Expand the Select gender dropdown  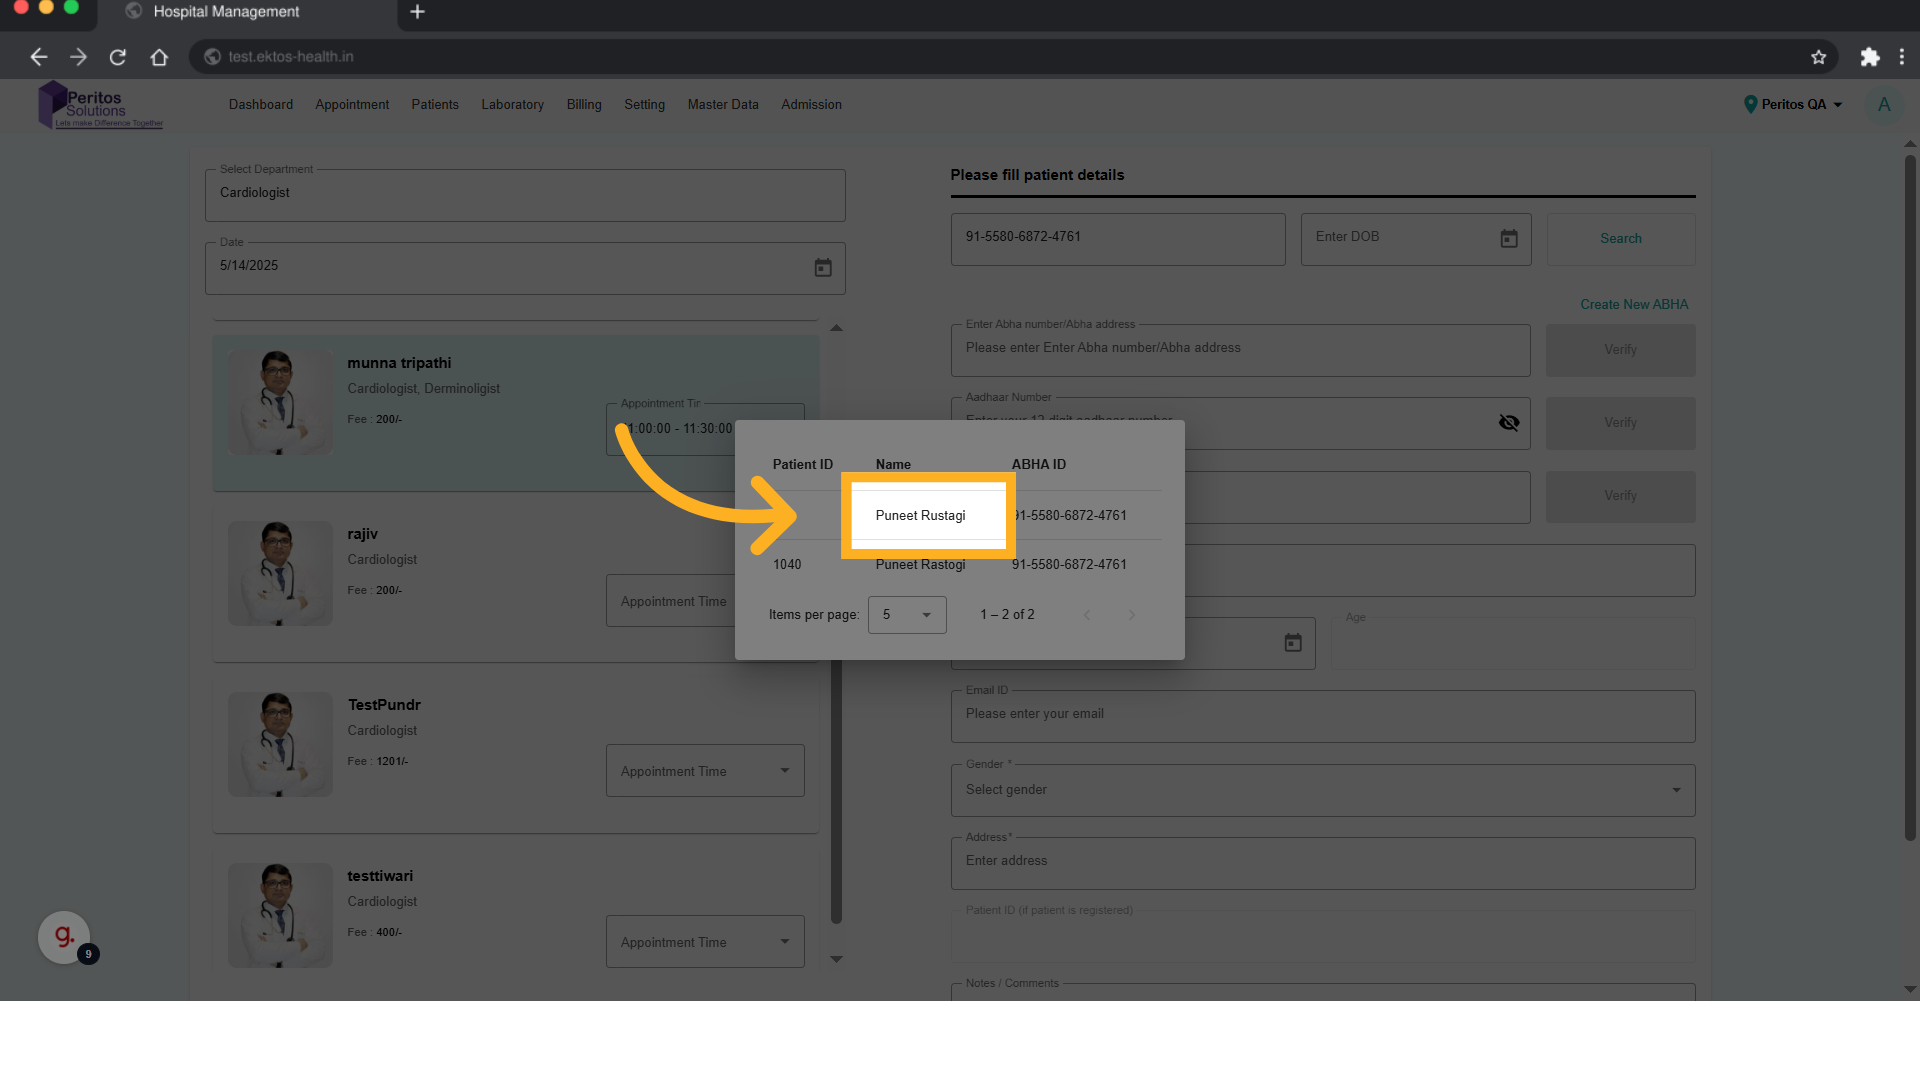click(x=1322, y=790)
